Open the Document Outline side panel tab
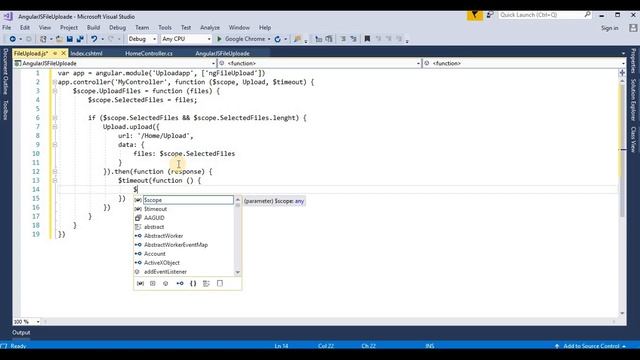Viewport: 640px width, 360px height. click(x=5, y=71)
